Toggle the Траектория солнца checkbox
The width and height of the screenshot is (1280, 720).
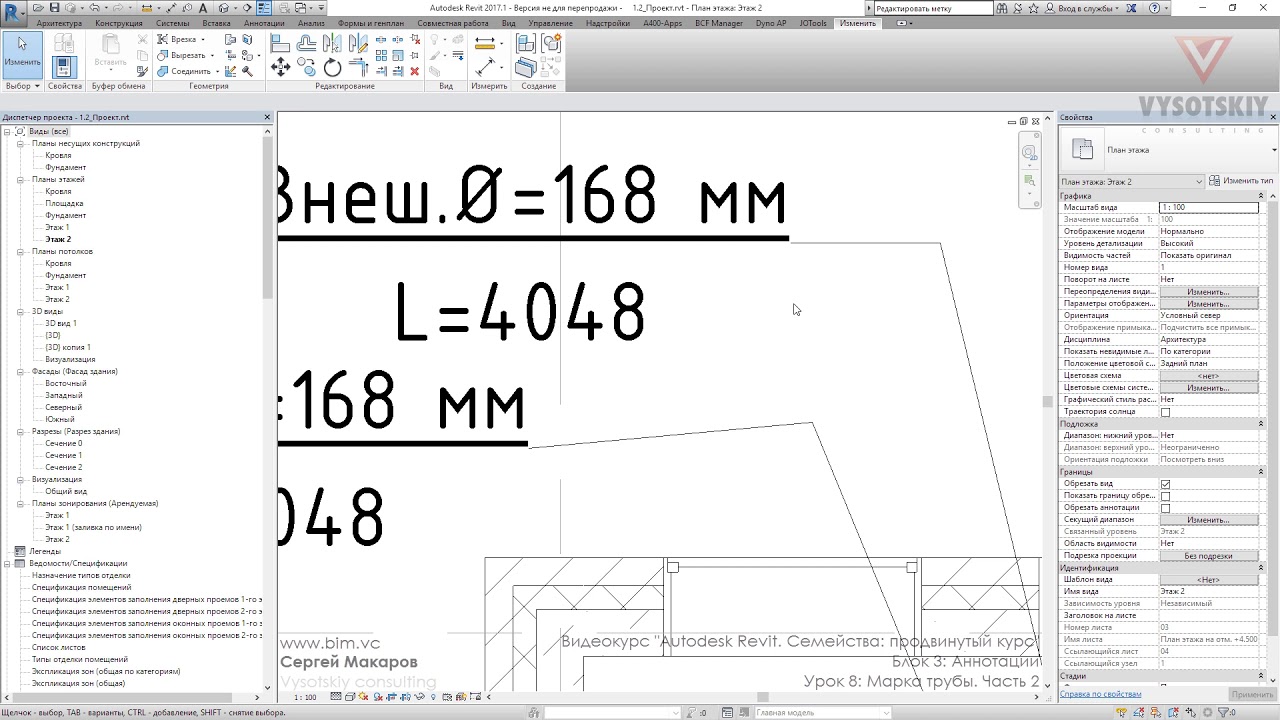pos(1165,412)
